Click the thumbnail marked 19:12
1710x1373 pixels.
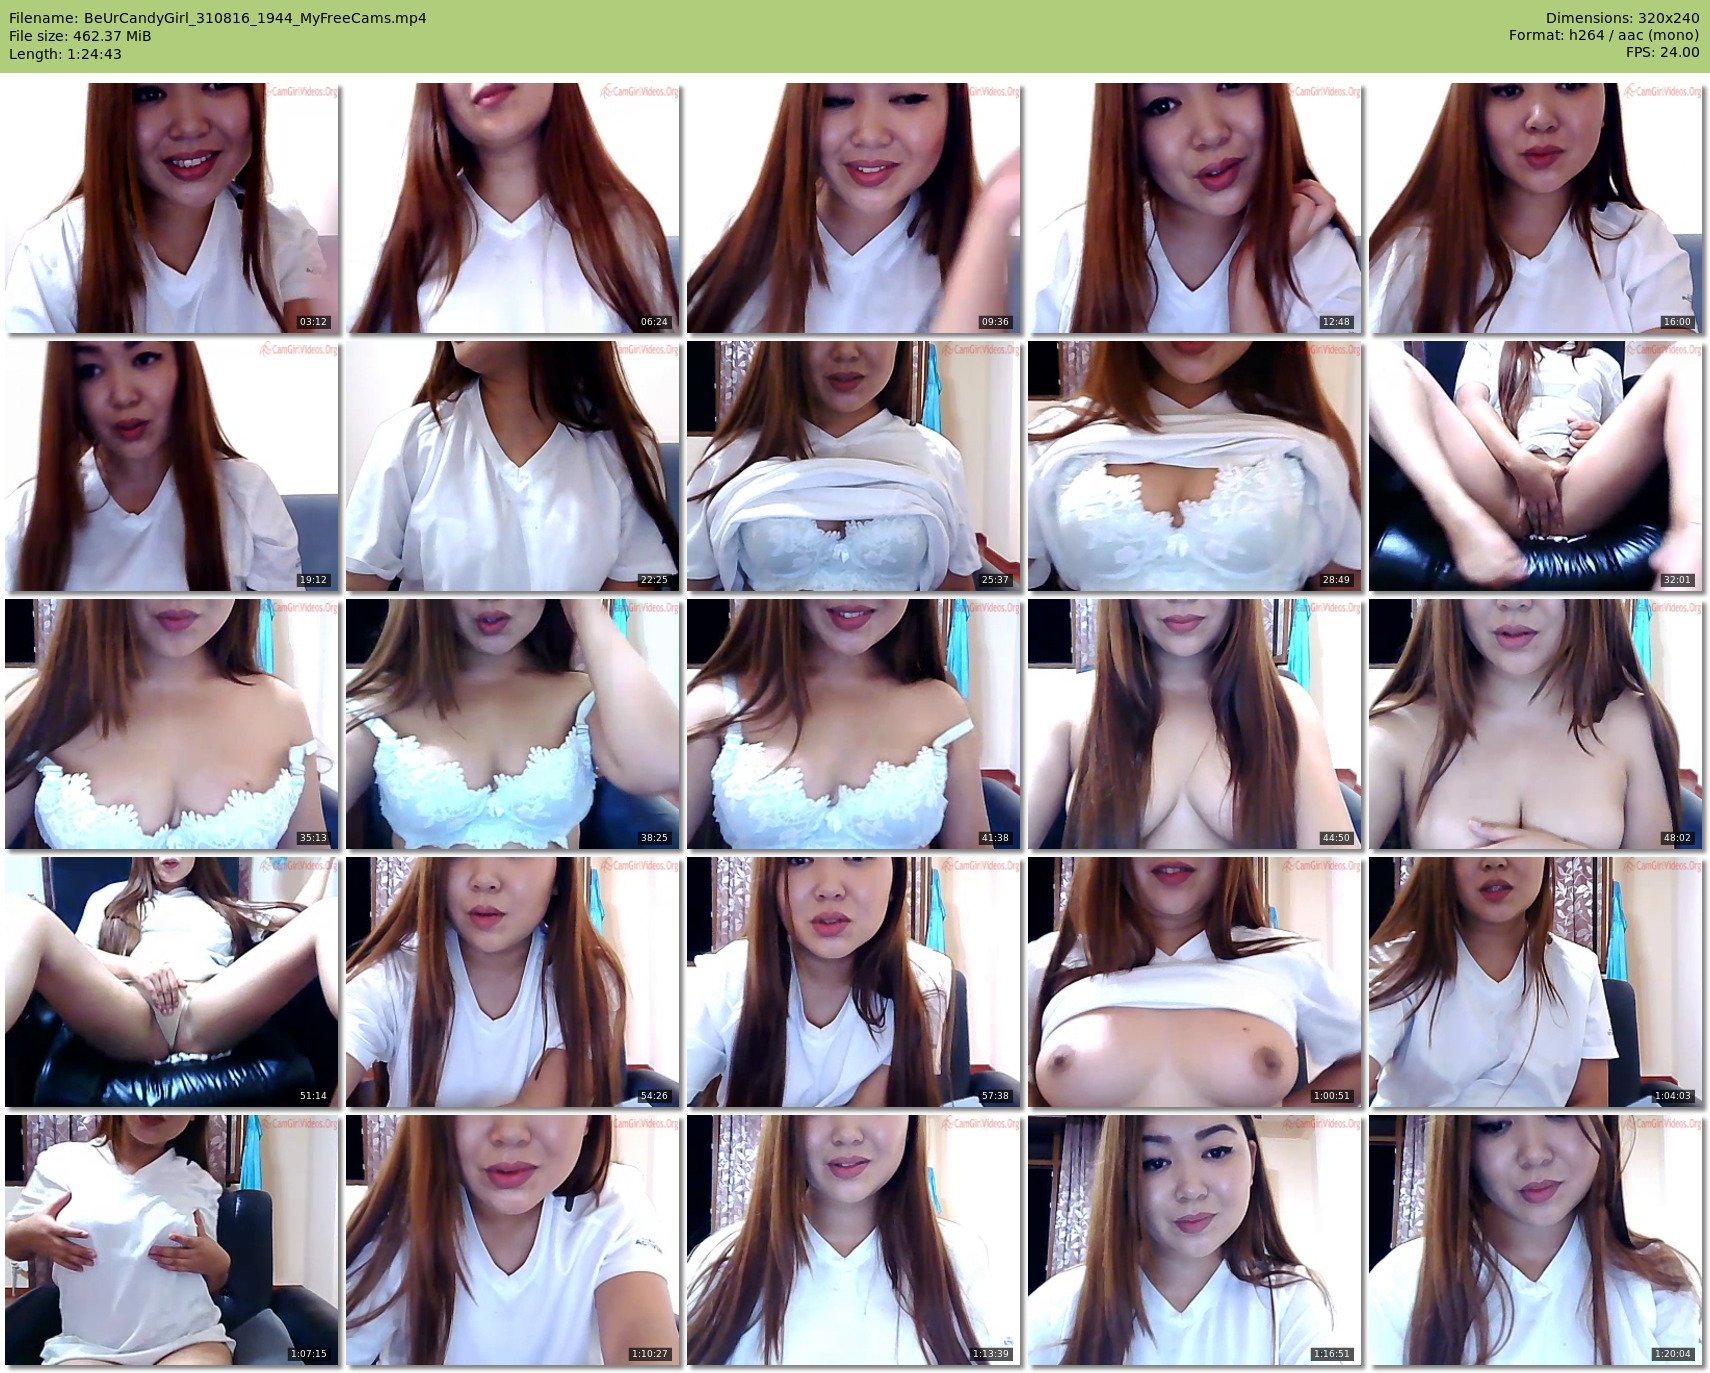coord(172,466)
